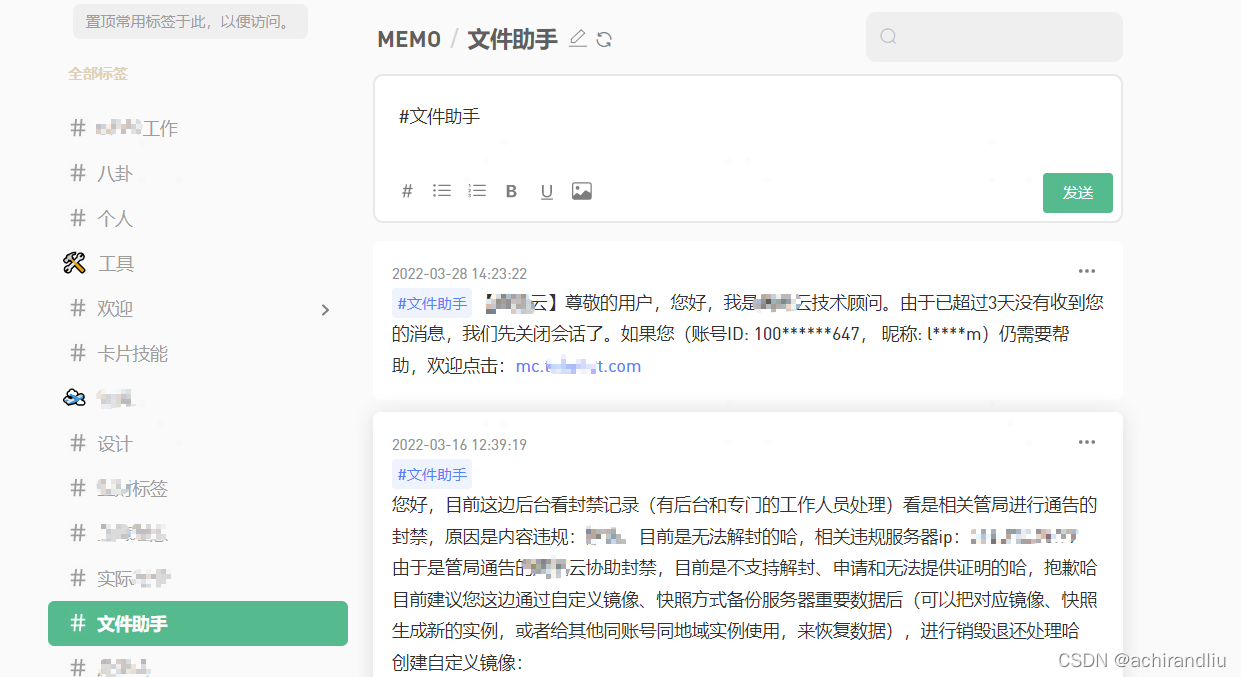Insert a bulleted list in editor

click(441, 191)
